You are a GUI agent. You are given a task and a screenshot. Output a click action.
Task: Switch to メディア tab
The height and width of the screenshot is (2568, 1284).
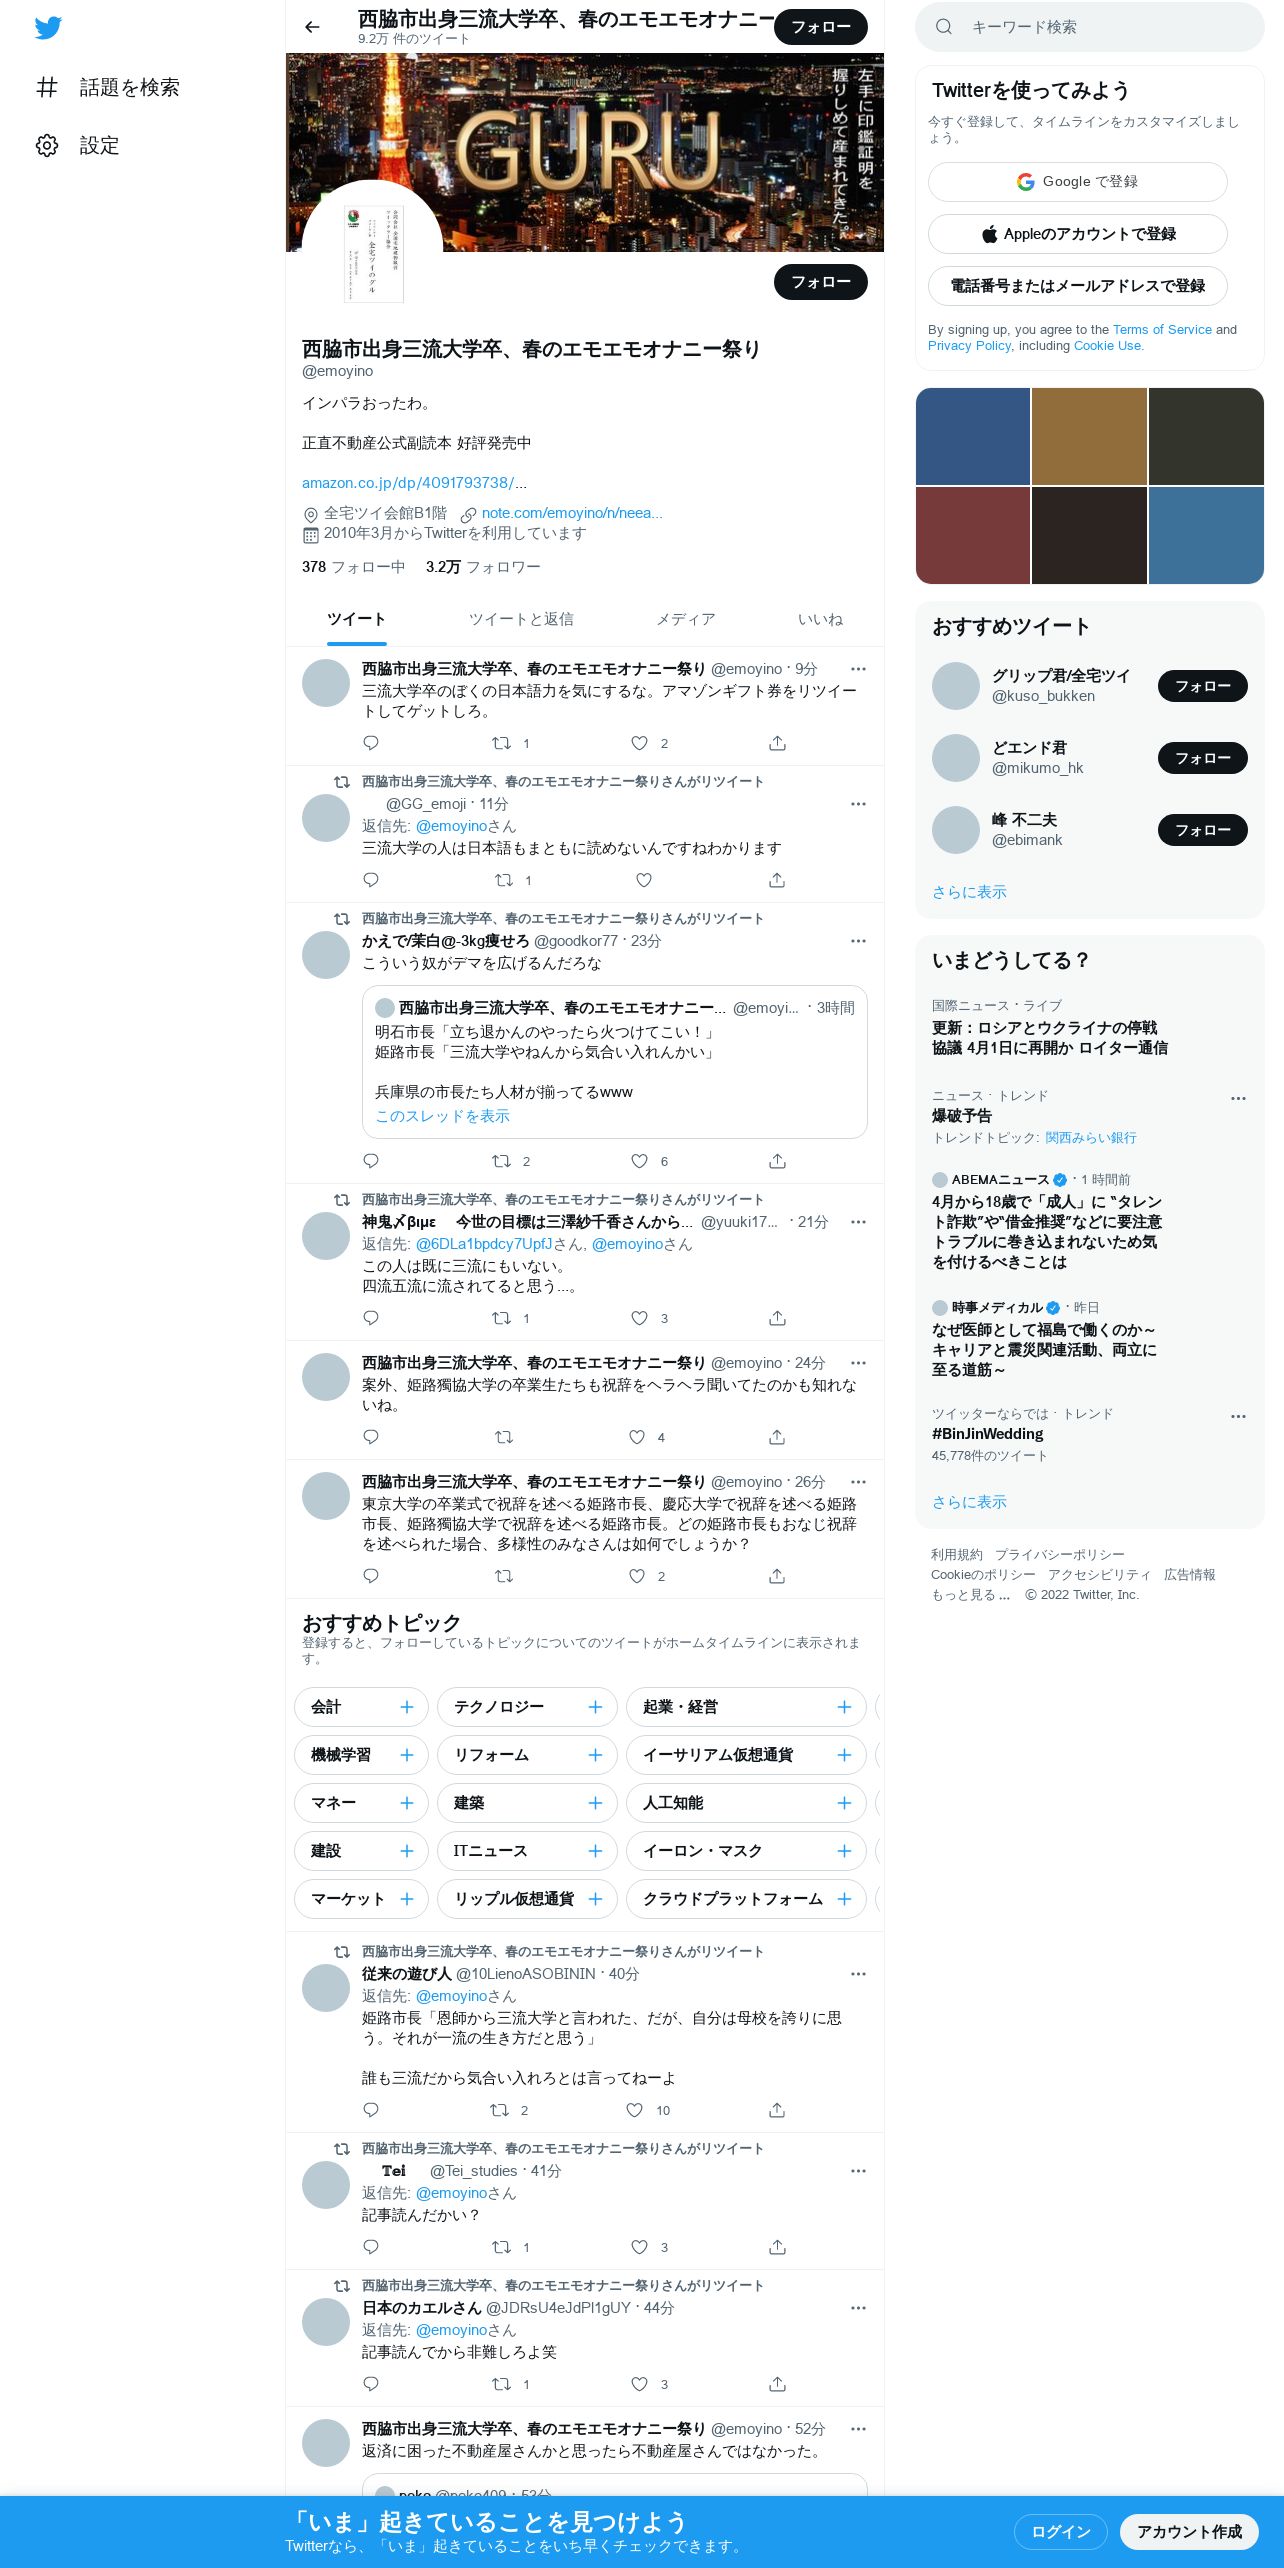(x=685, y=619)
